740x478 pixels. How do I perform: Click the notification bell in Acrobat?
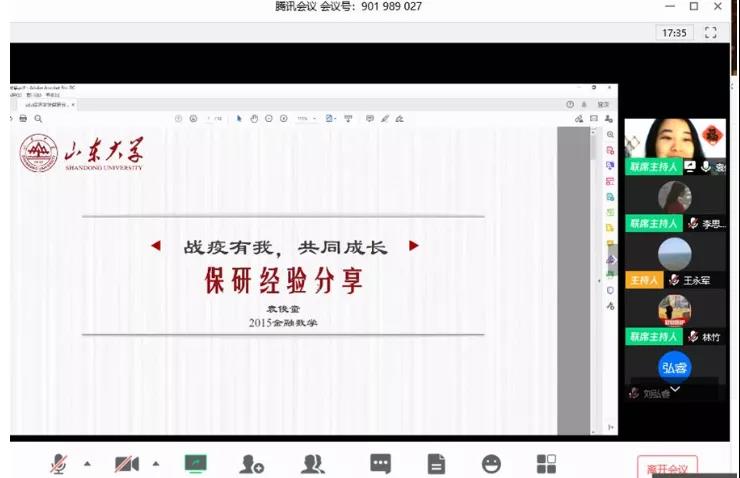point(584,104)
